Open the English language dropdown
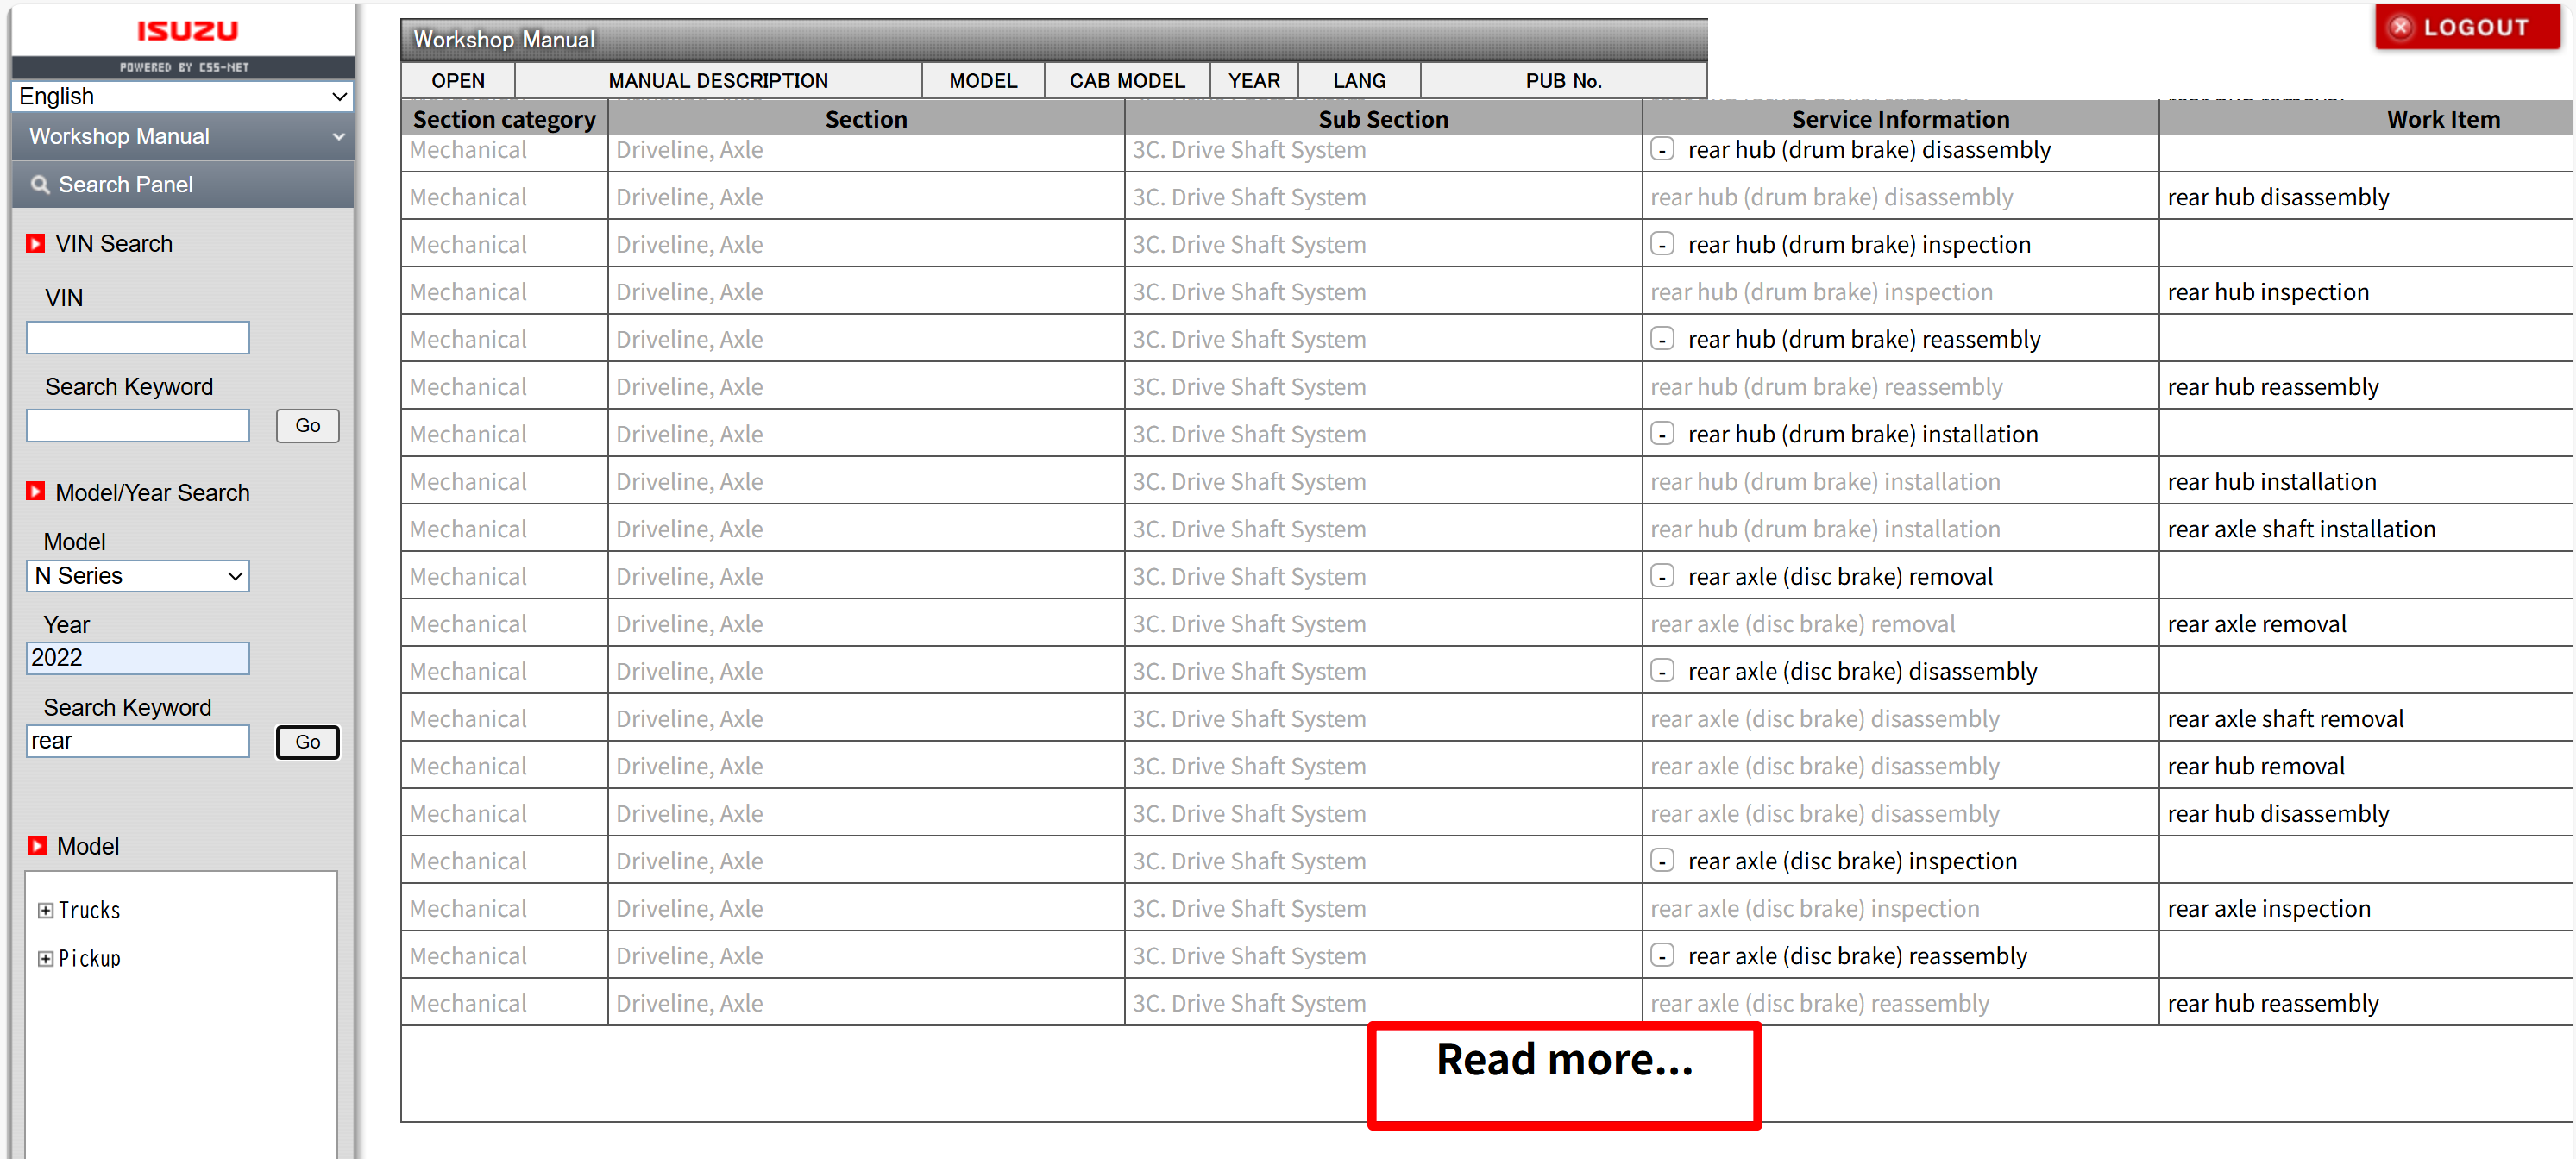The height and width of the screenshot is (1159, 2576). (183, 96)
